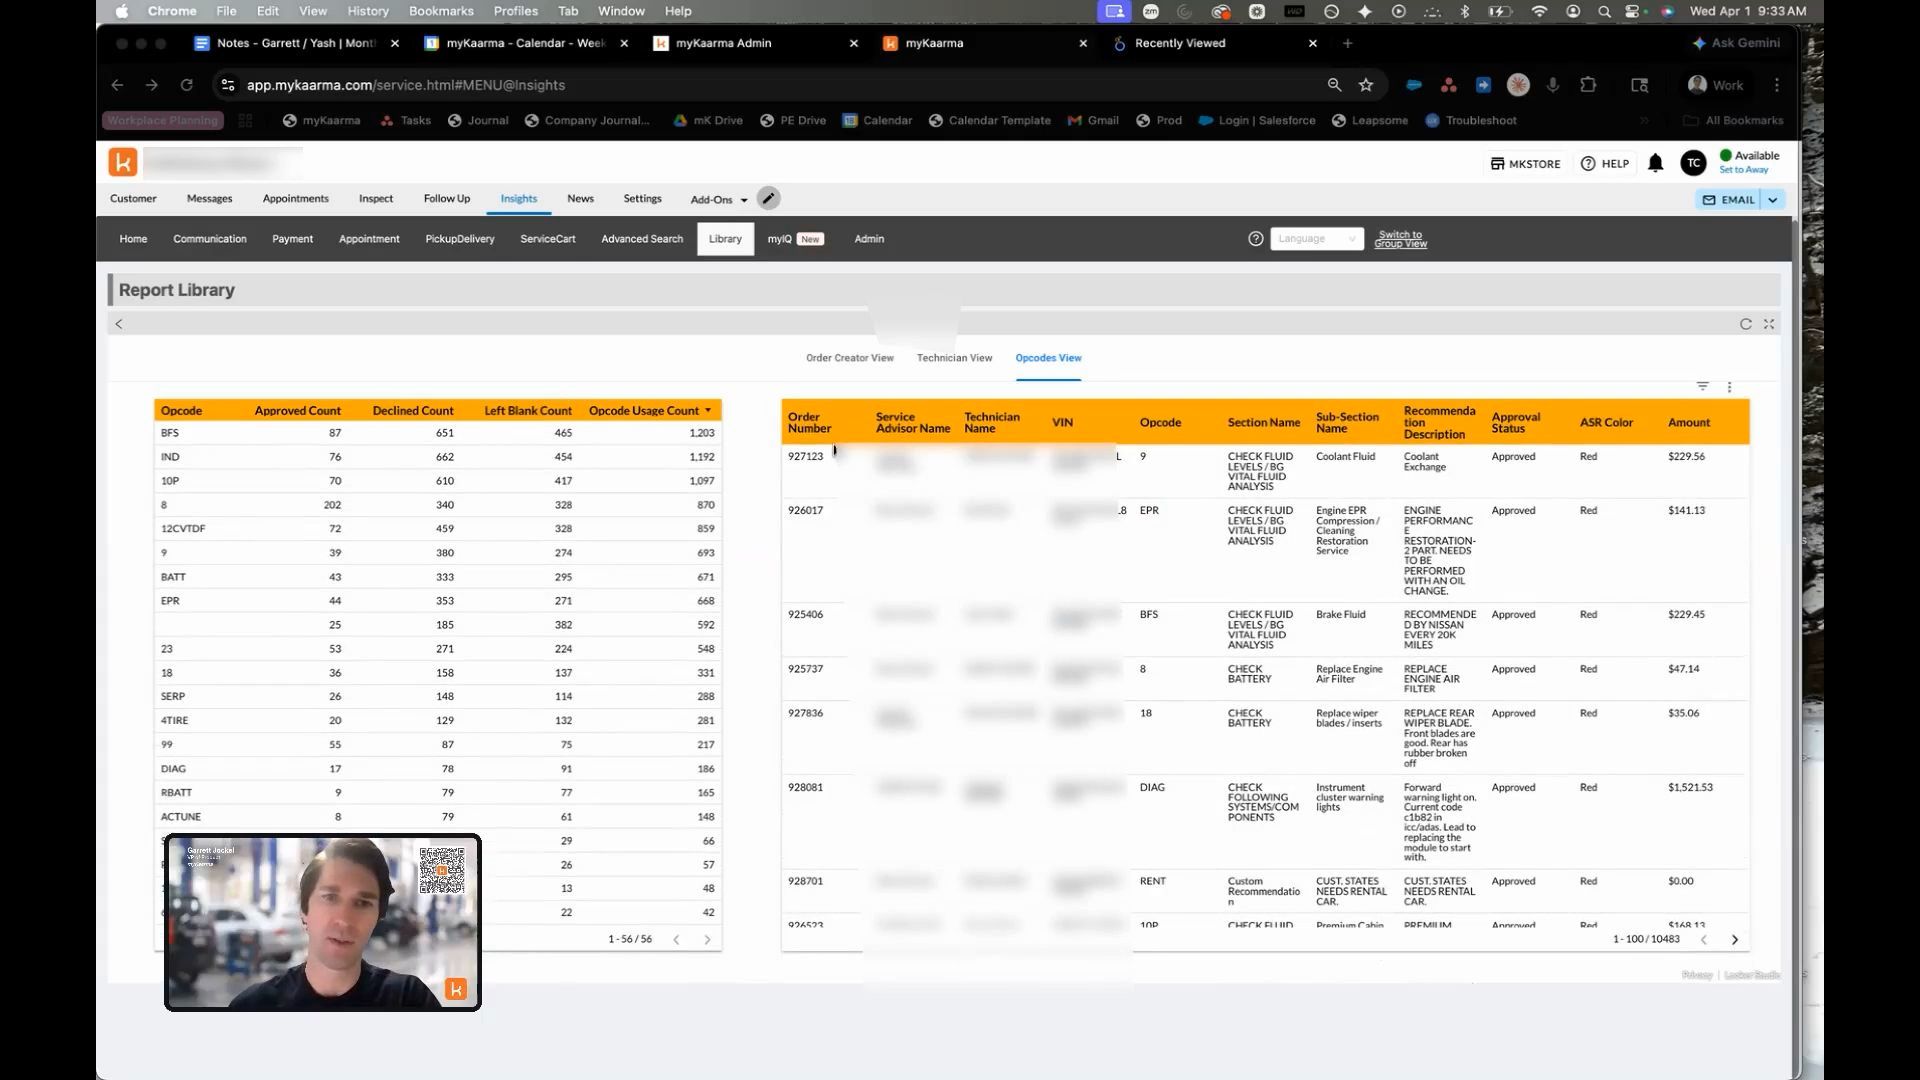Click the Chrome address bar URL
This screenshot has width=1920, height=1080.
[406, 85]
